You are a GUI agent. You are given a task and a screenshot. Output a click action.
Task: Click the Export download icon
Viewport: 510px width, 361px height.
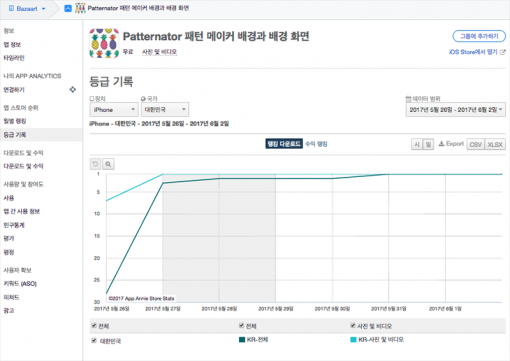pyautogui.click(x=441, y=144)
